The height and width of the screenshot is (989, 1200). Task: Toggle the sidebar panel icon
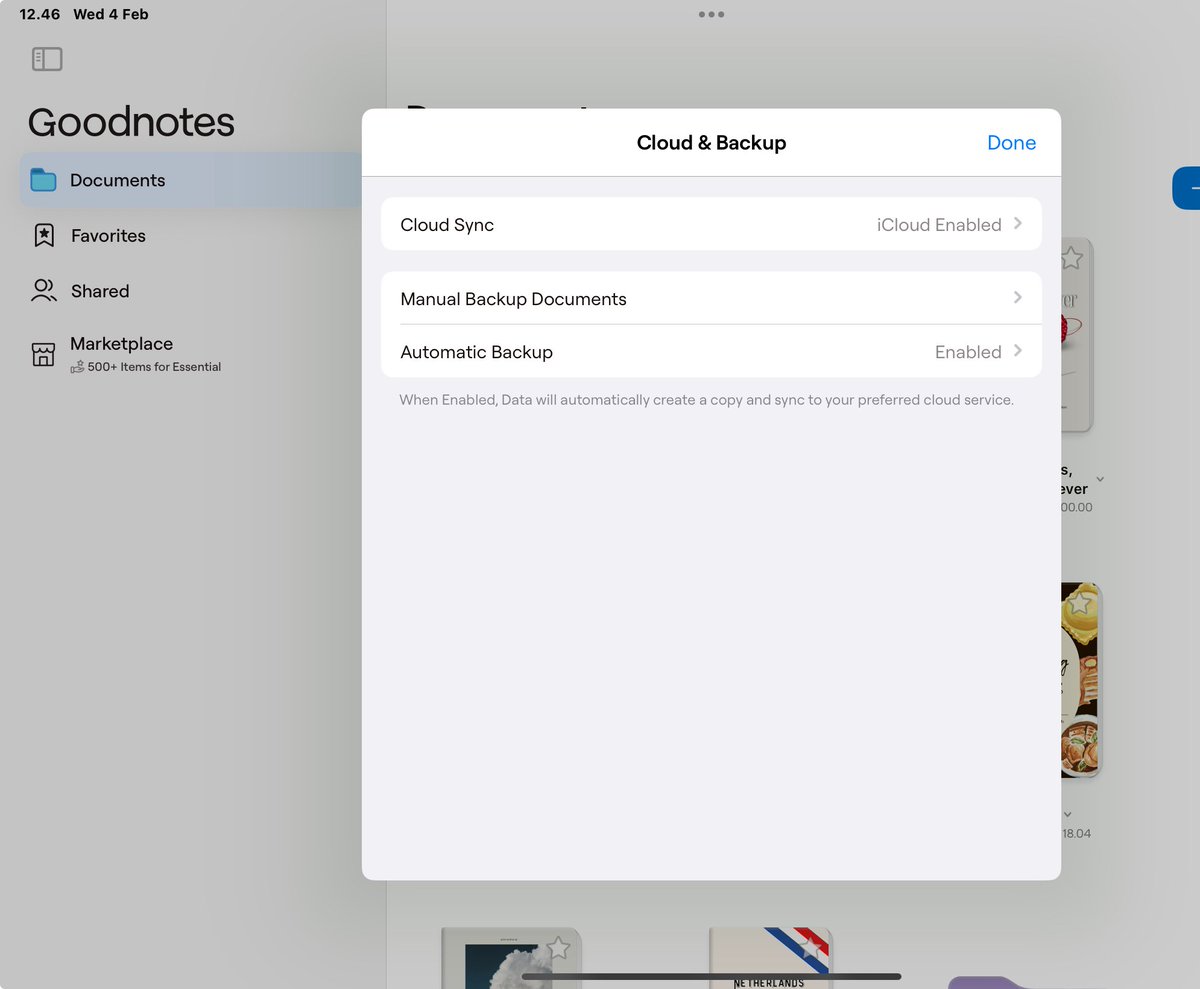47,59
